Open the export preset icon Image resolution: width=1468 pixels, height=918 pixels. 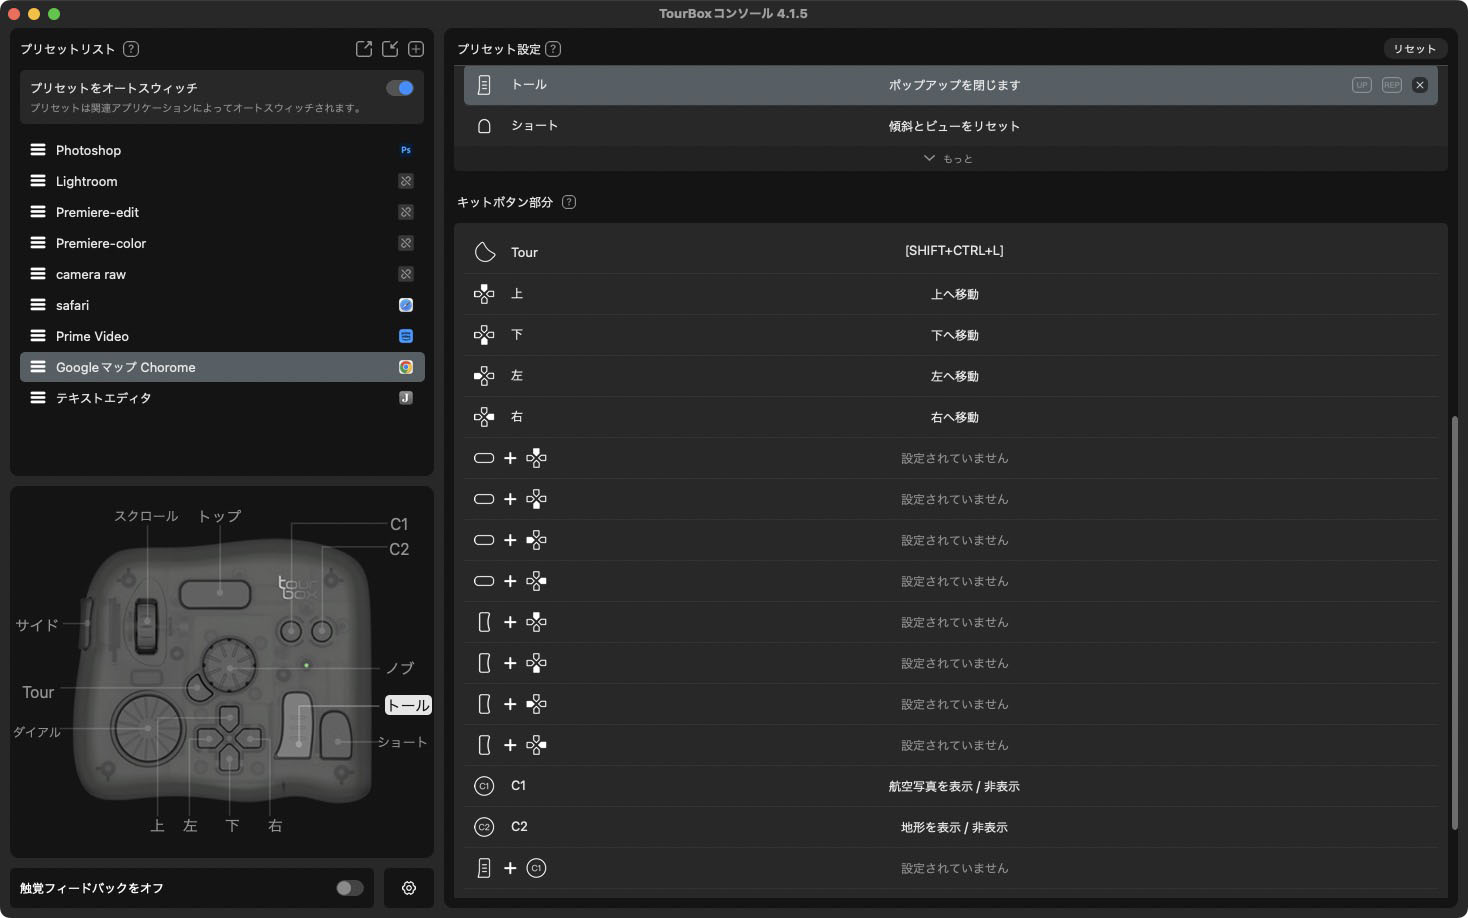click(364, 48)
